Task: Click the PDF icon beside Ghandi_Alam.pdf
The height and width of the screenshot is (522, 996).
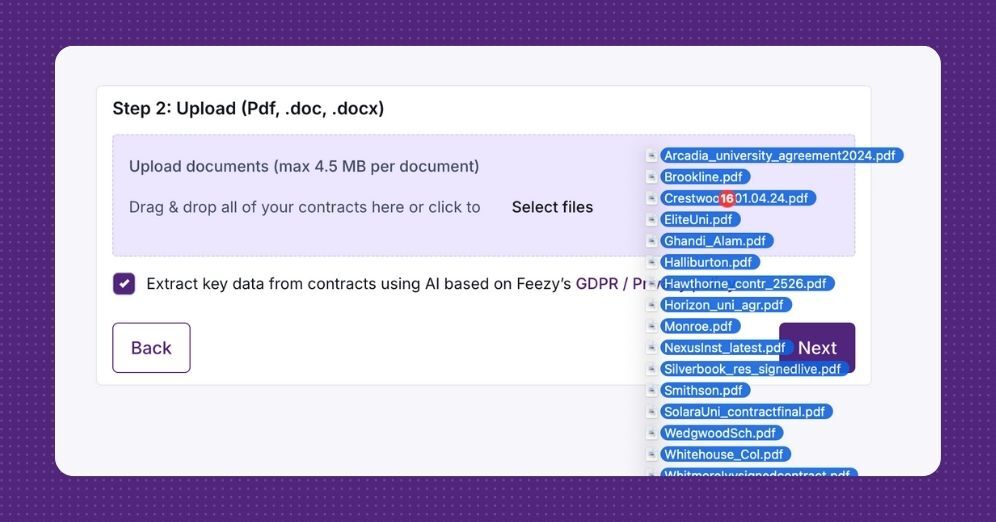Action: 651,241
